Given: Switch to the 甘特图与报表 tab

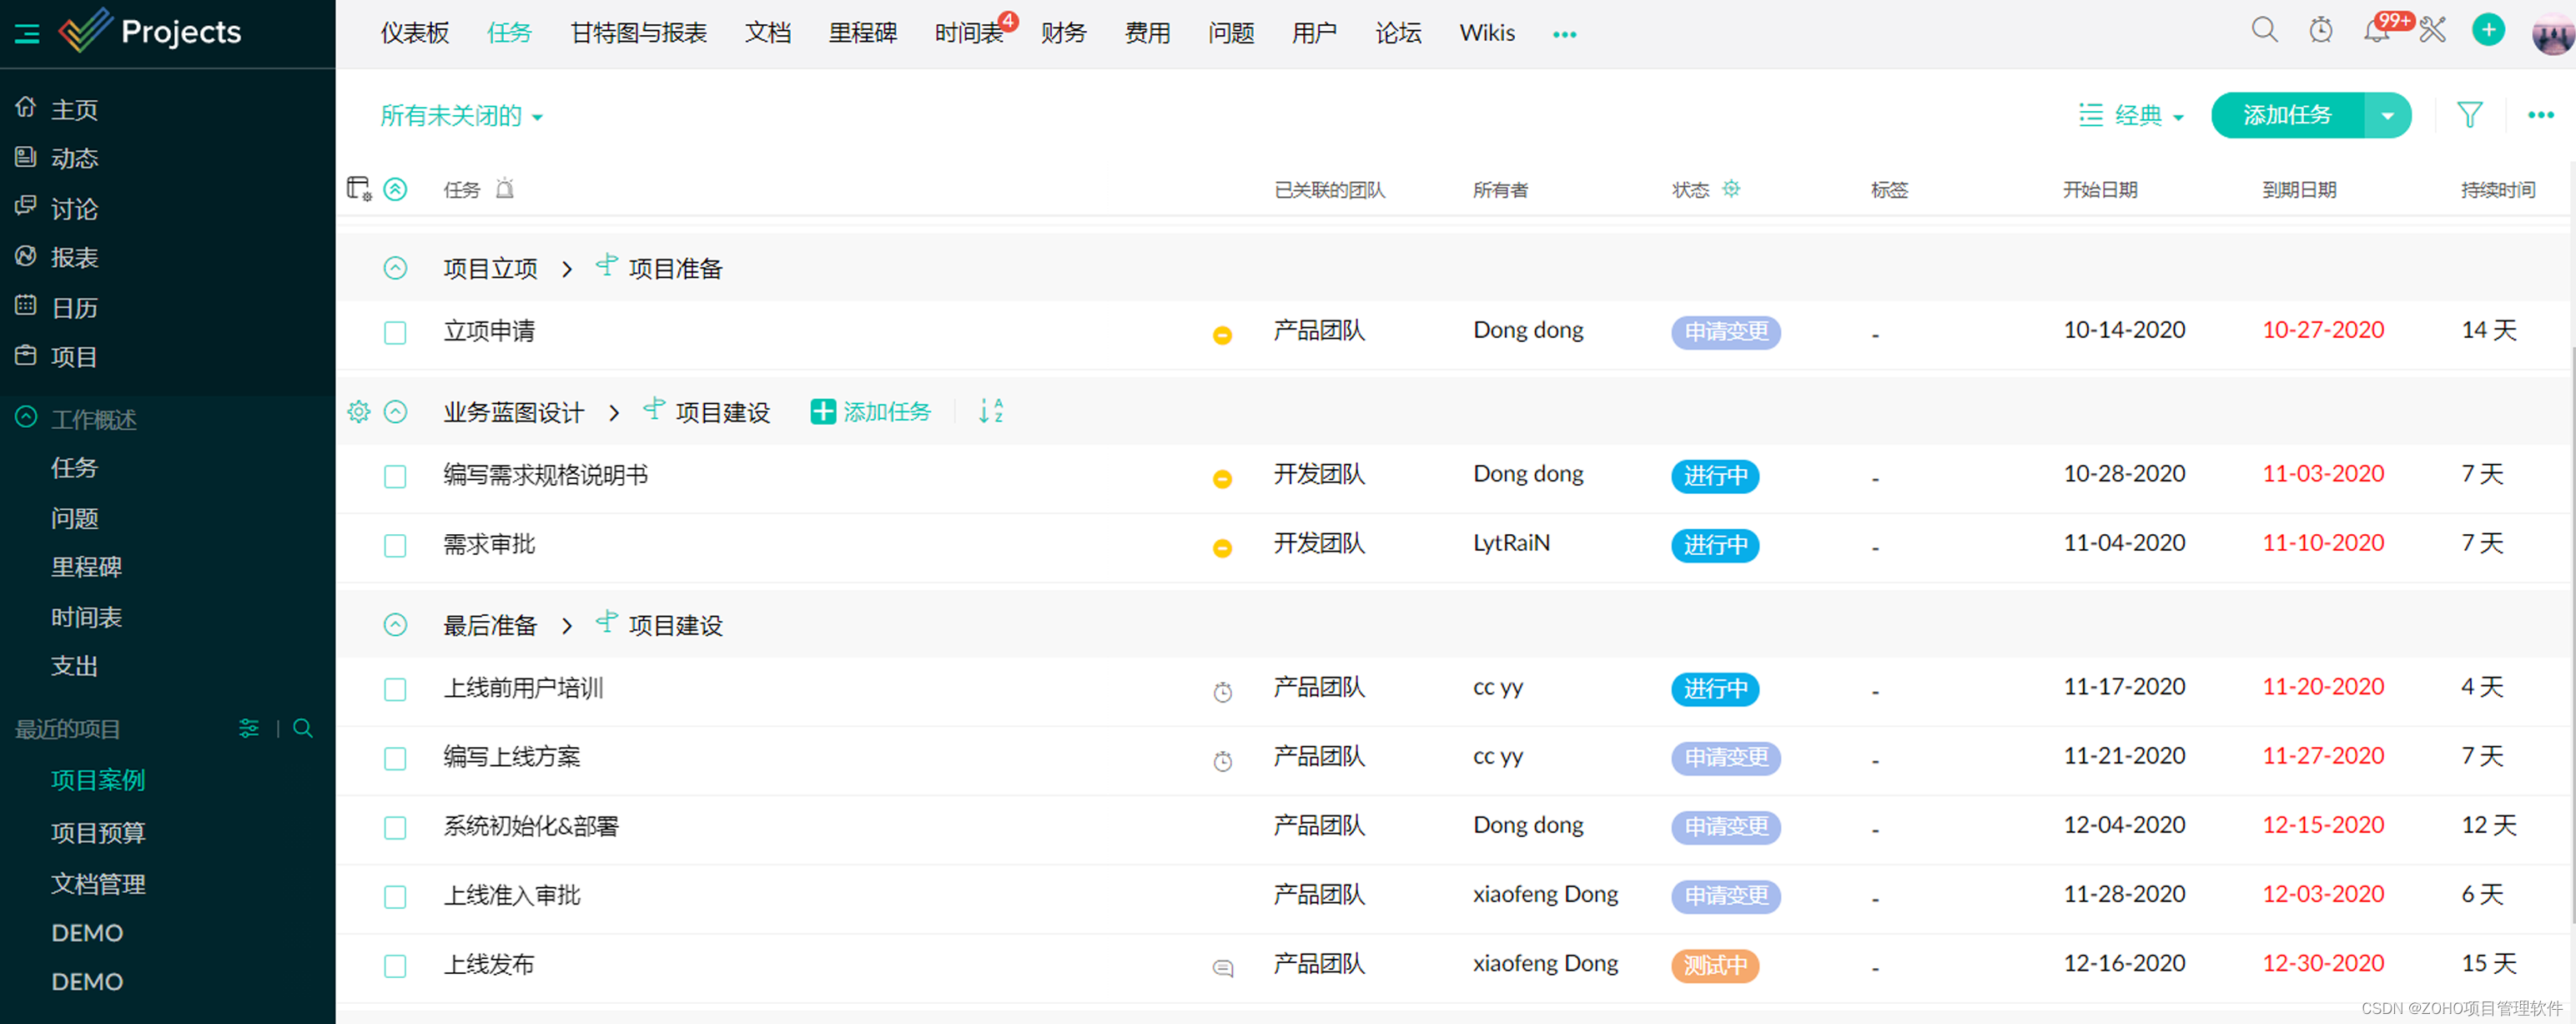Looking at the screenshot, I should click(638, 33).
